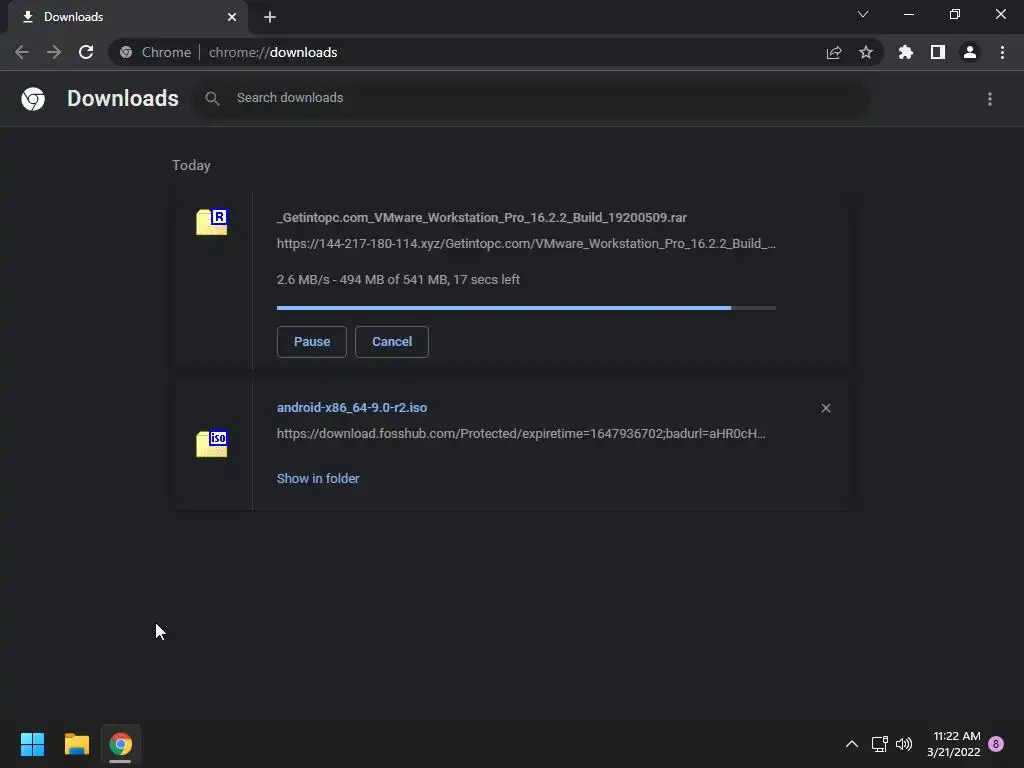Open the Windows Start menu
This screenshot has width=1024, height=768.
coord(33,744)
